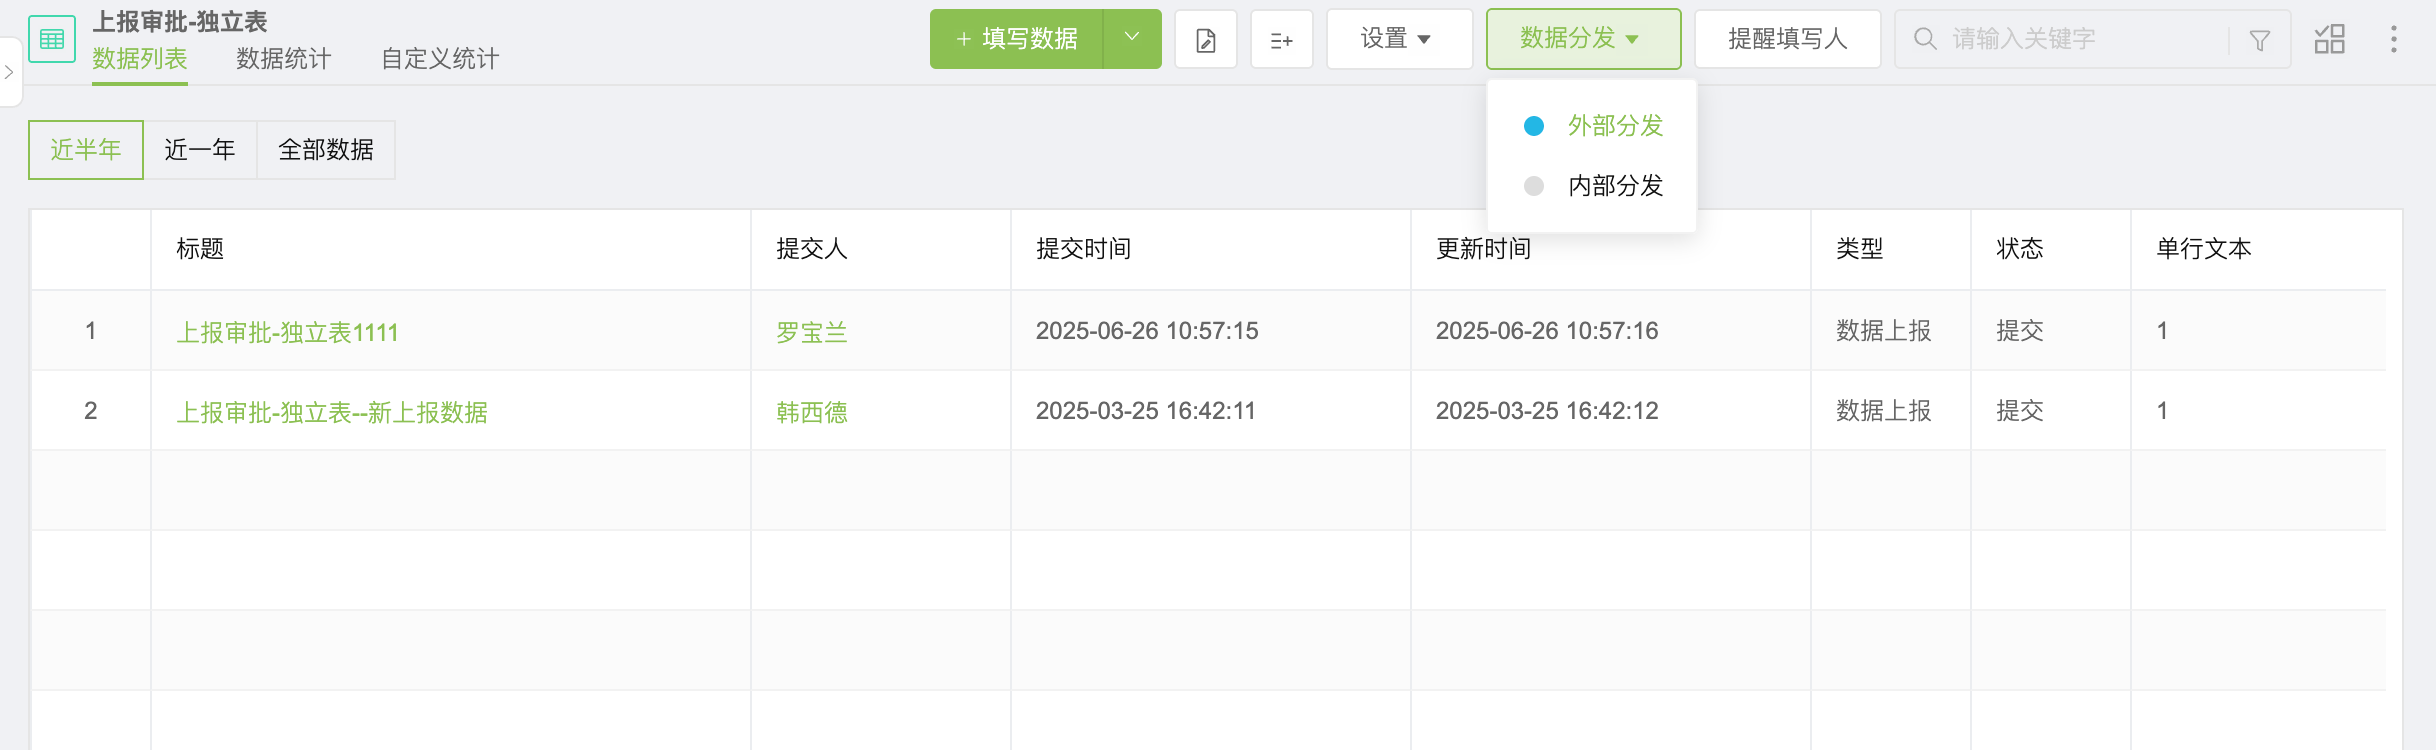Click update time 2025-06-26 10:57:16
Screen dimensions: 2436x750
[1547, 331]
